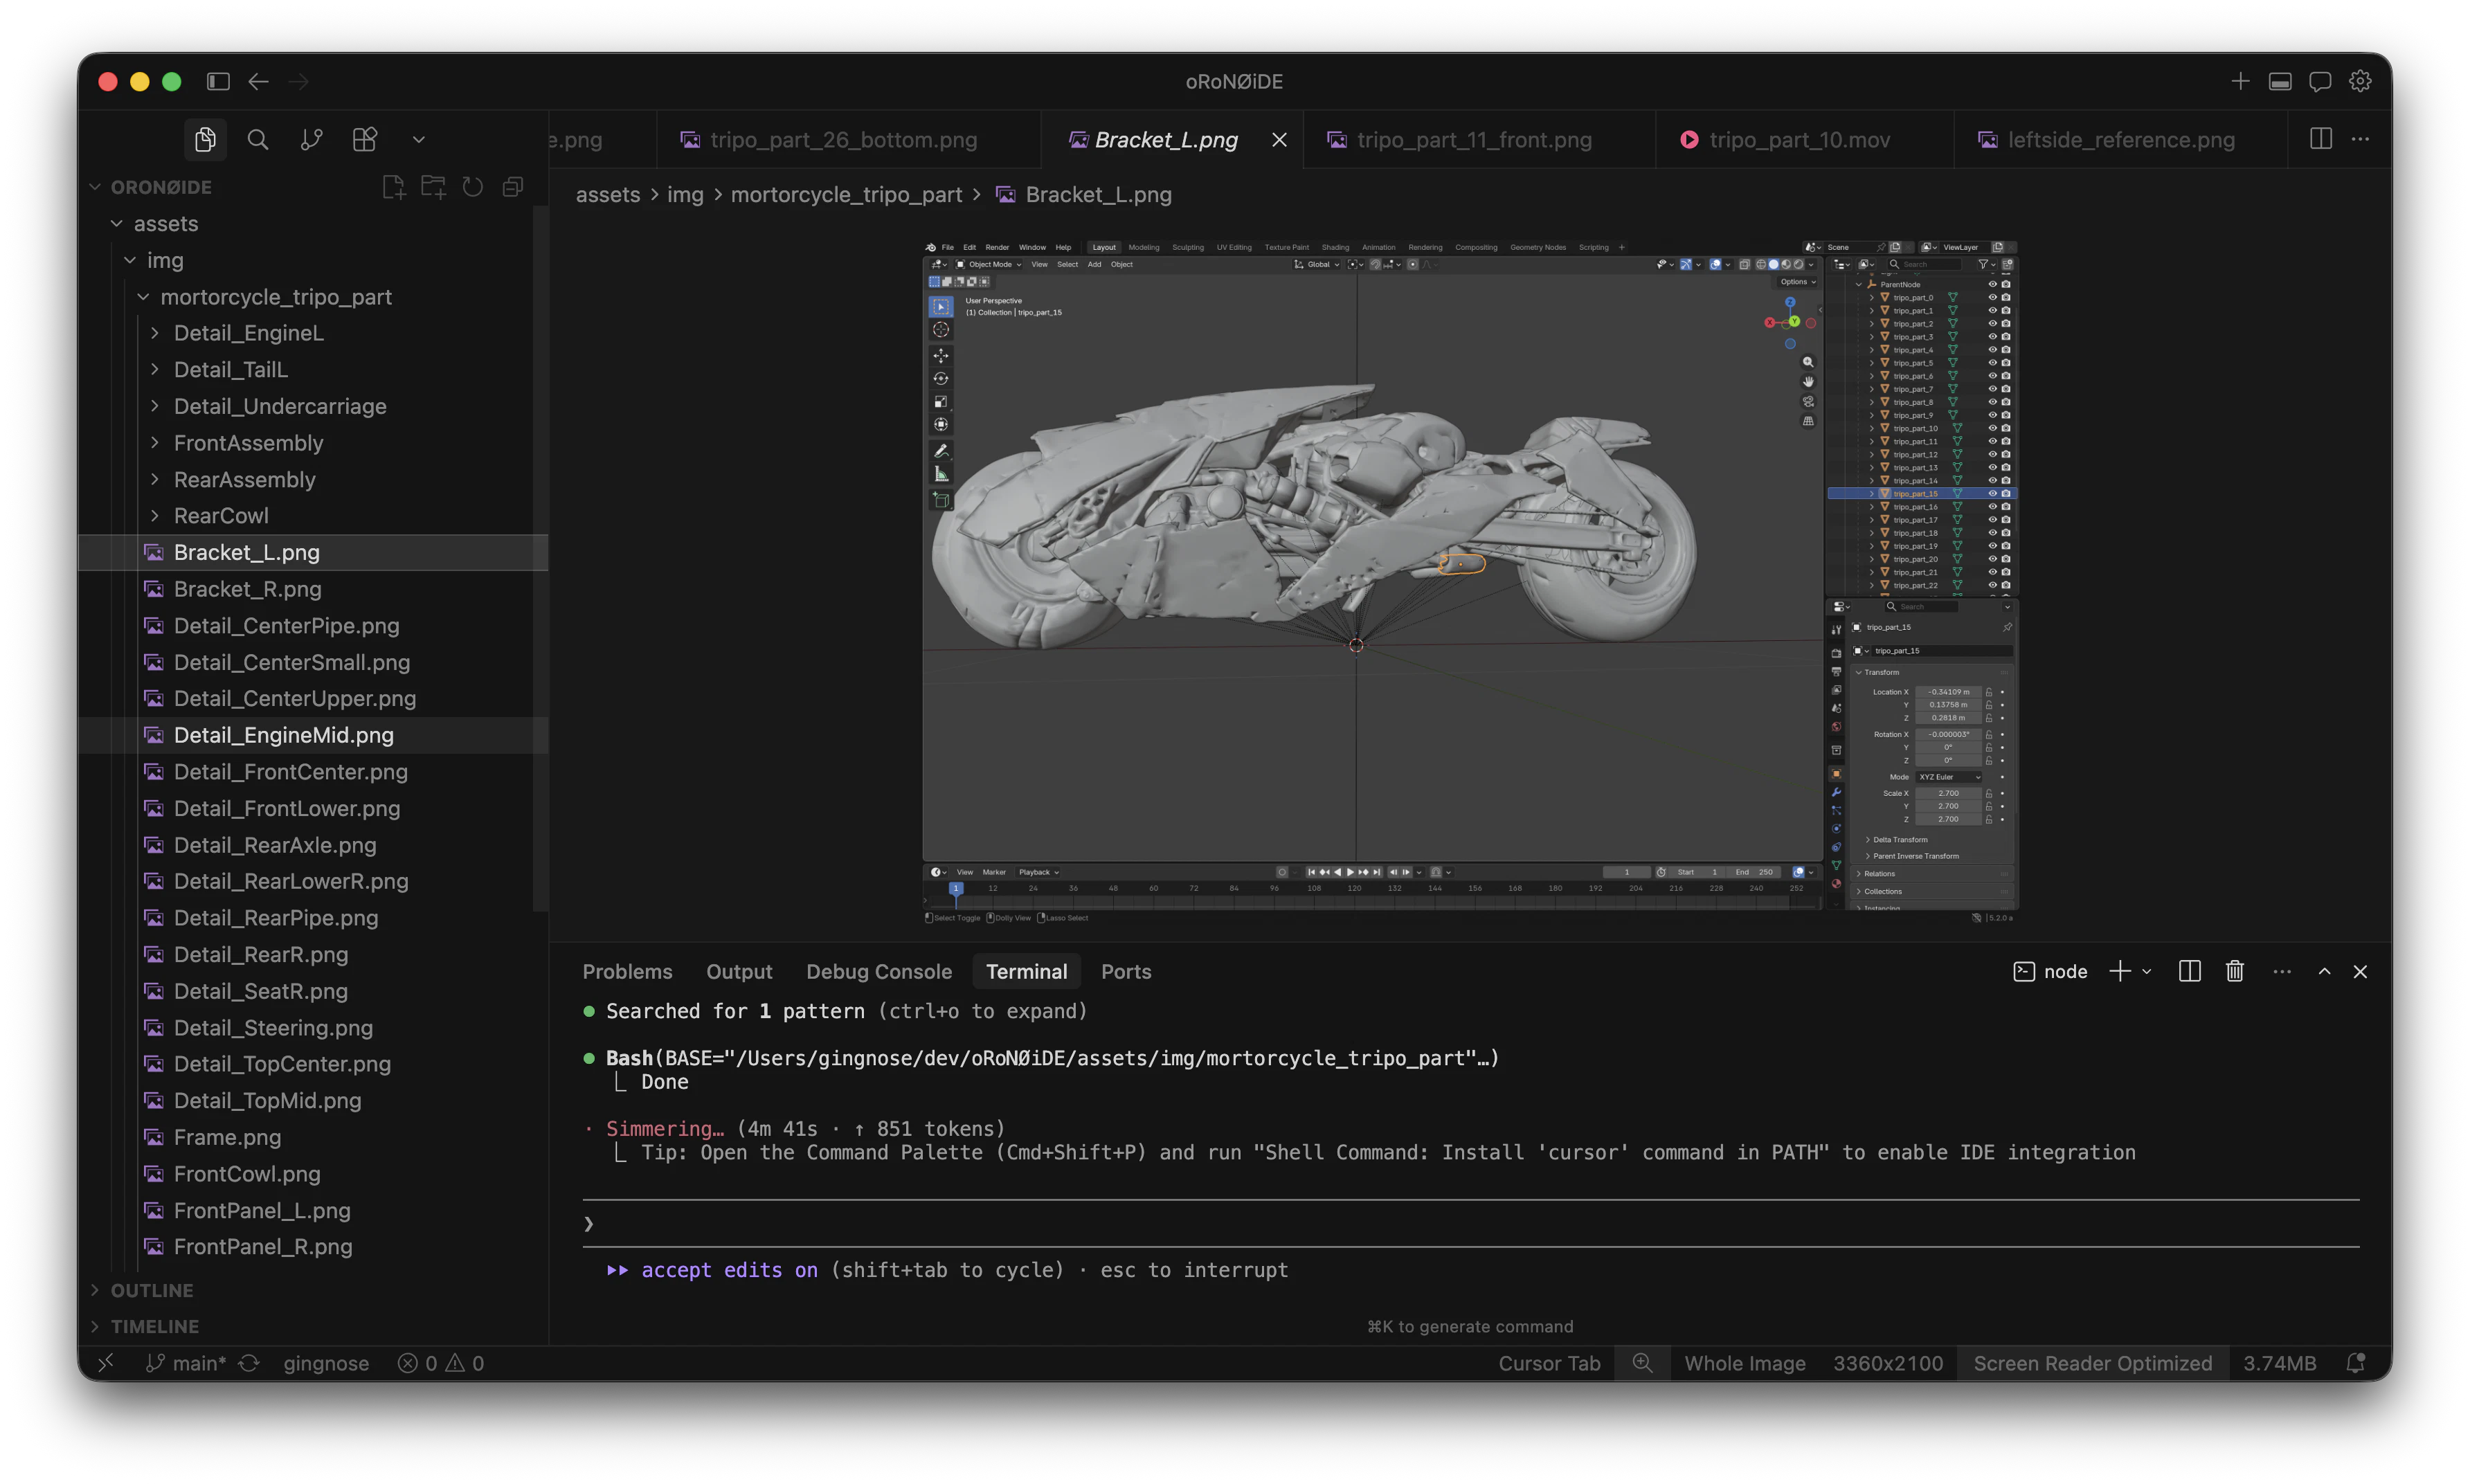Create a new file in the explorer

pyautogui.click(x=394, y=187)
